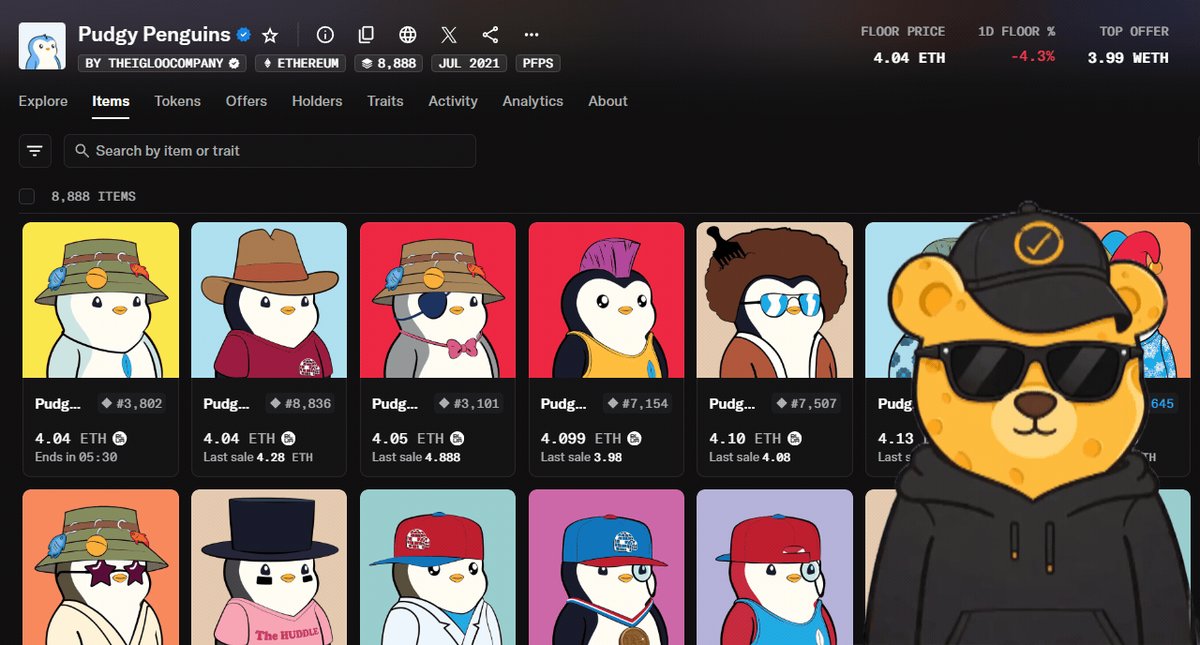This screenshot has width=1200, height=645.
Task: Open the Tokens tab
Action: pos(177,101)
